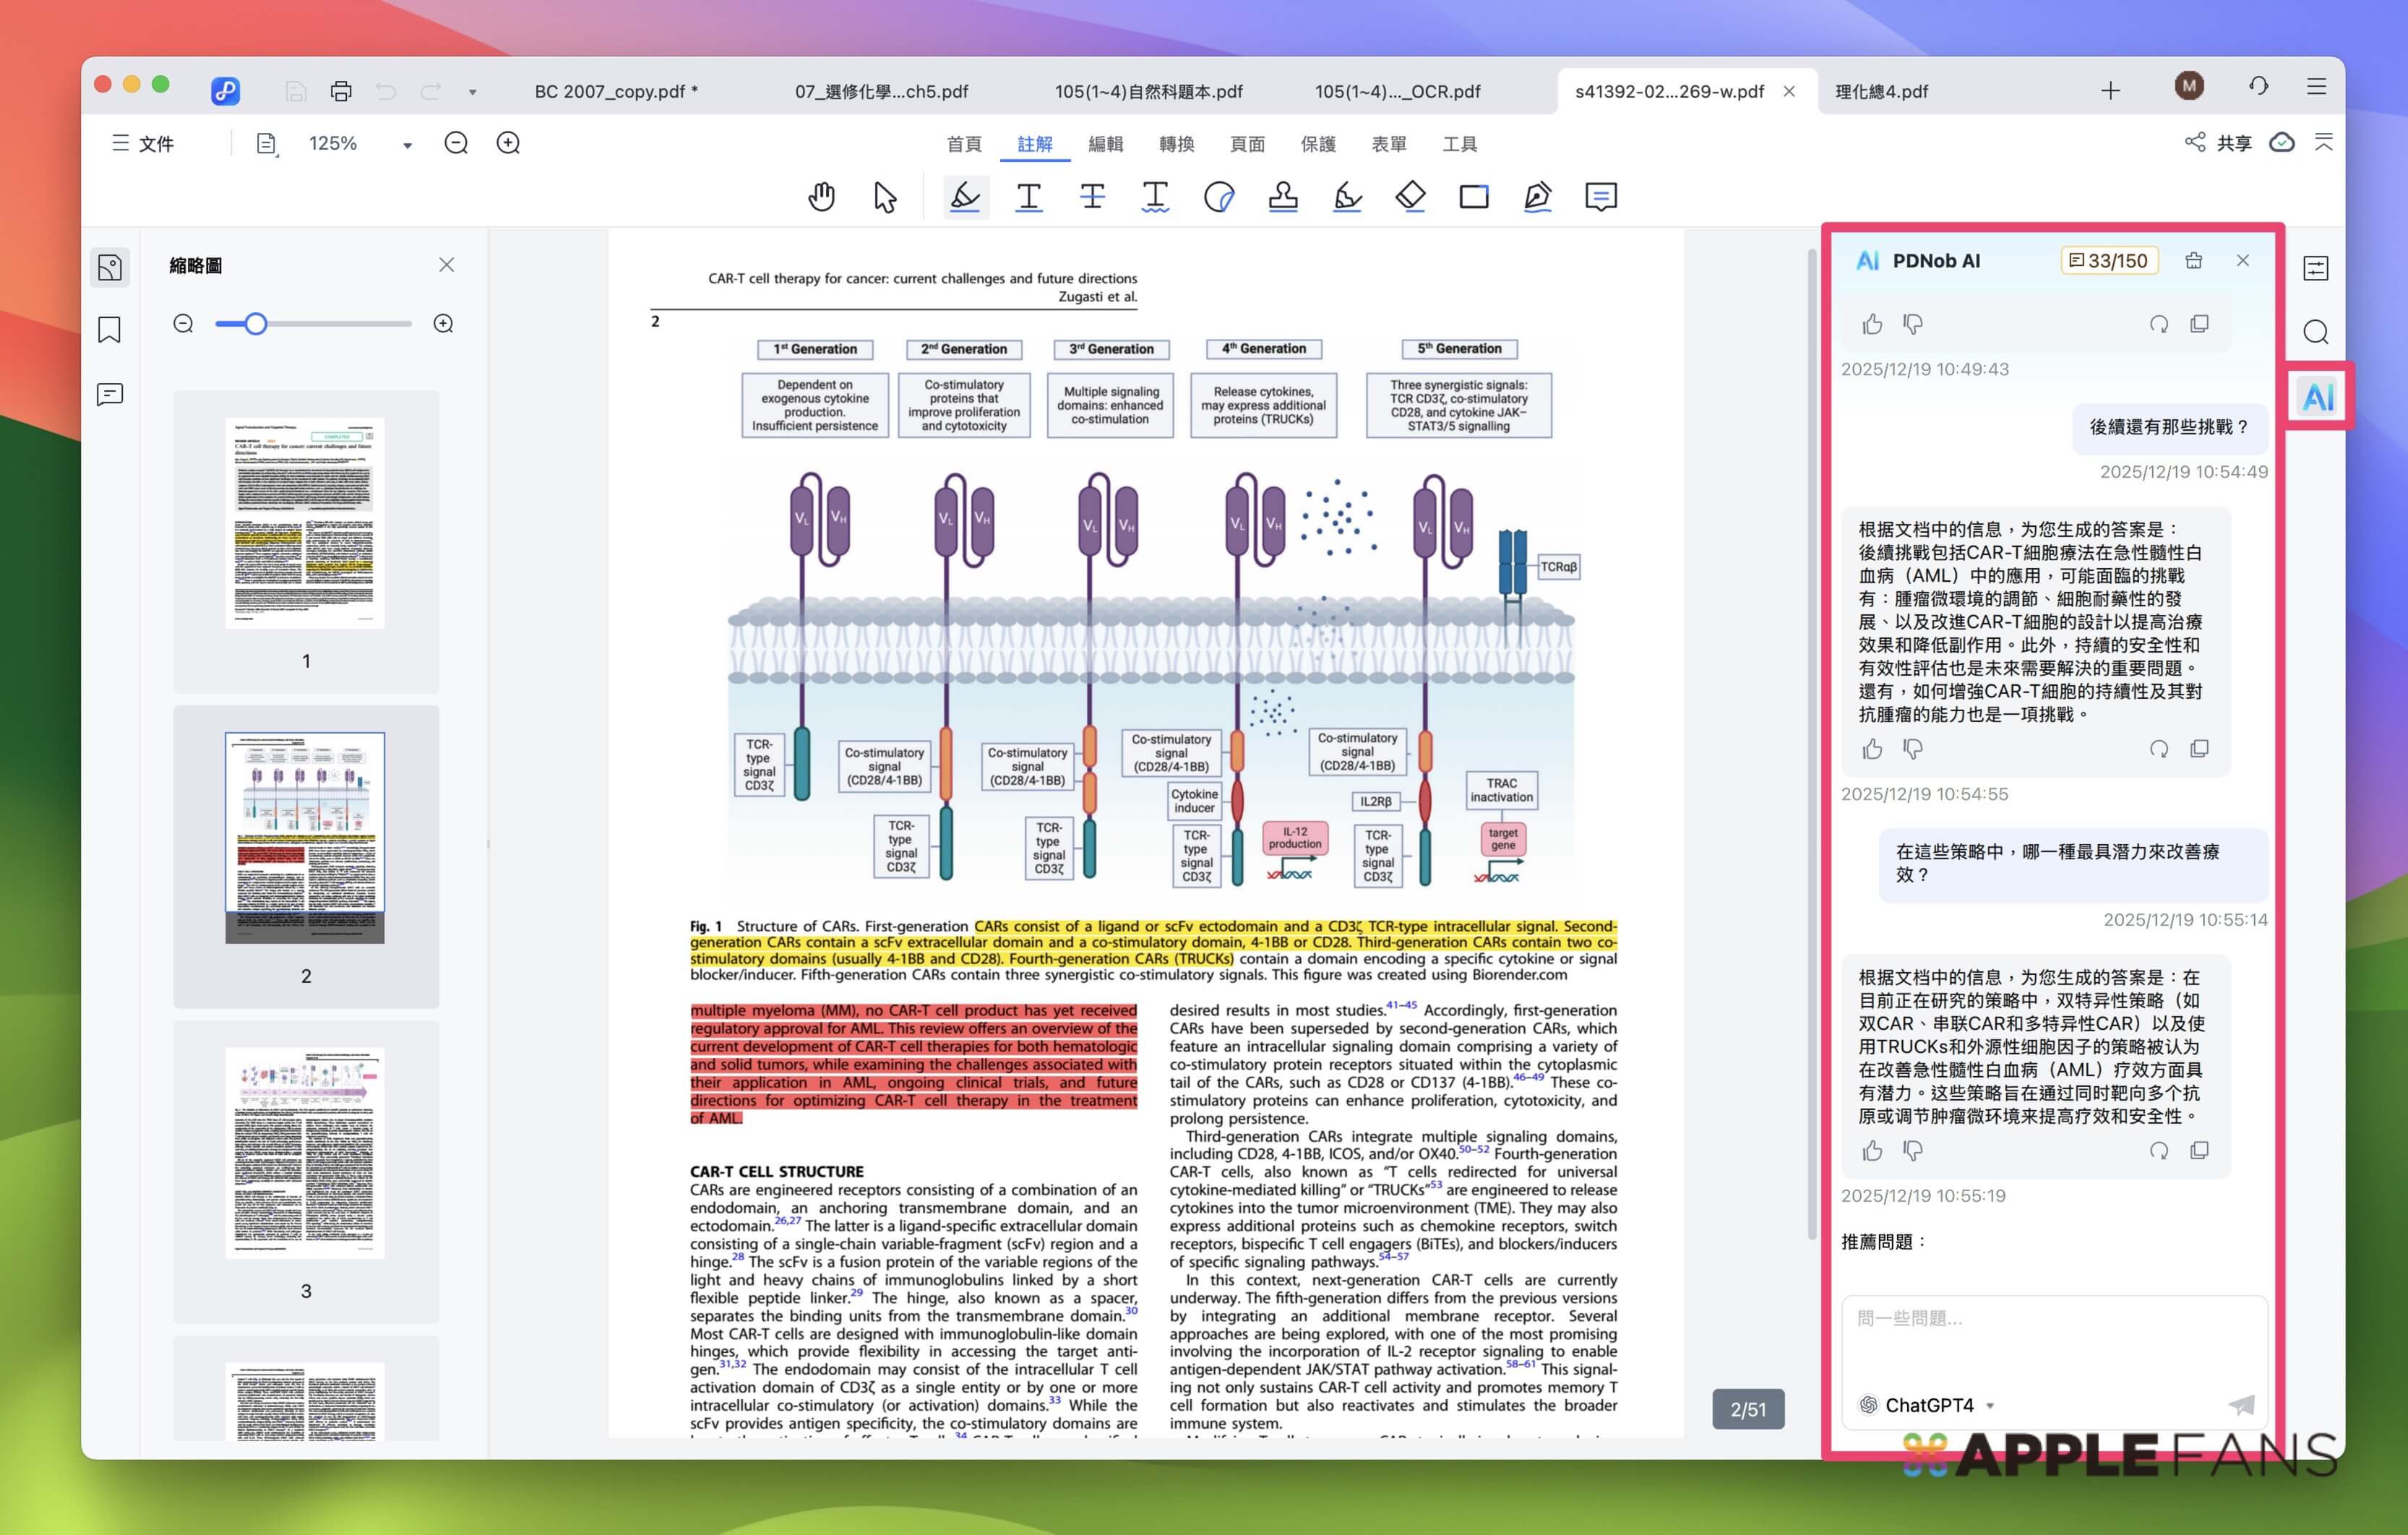Expand the 125% zoom level dropdown
This screenshot has height=1535, width=2408.
pyautogui.click(x=407, y=145)
